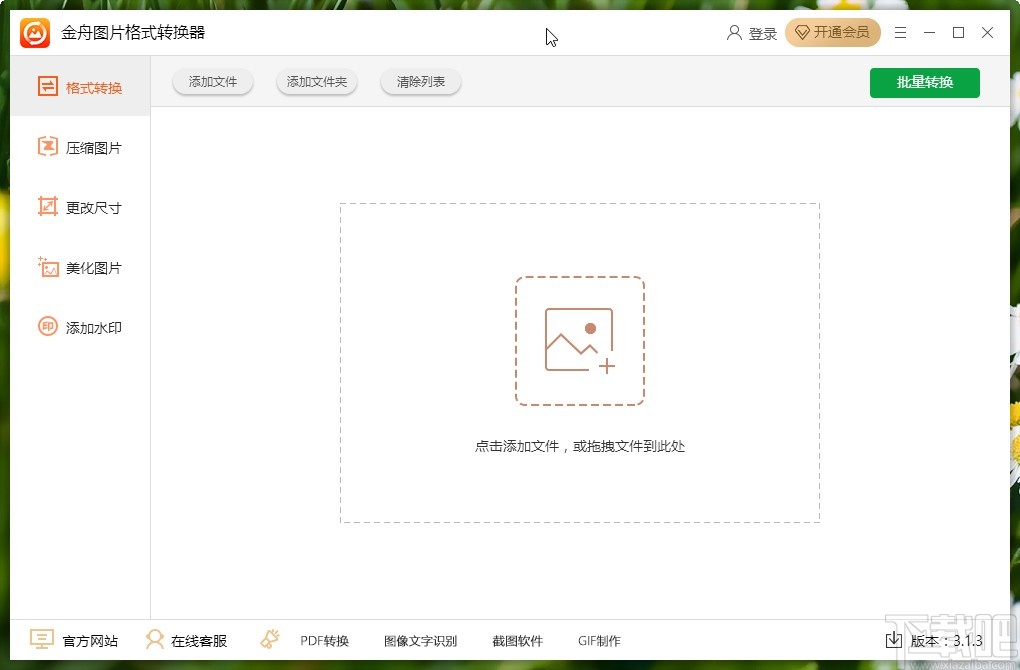The image size is (1020, 670).
Task: Click the 添加文件 add files button
Action: tap(212, 82)
